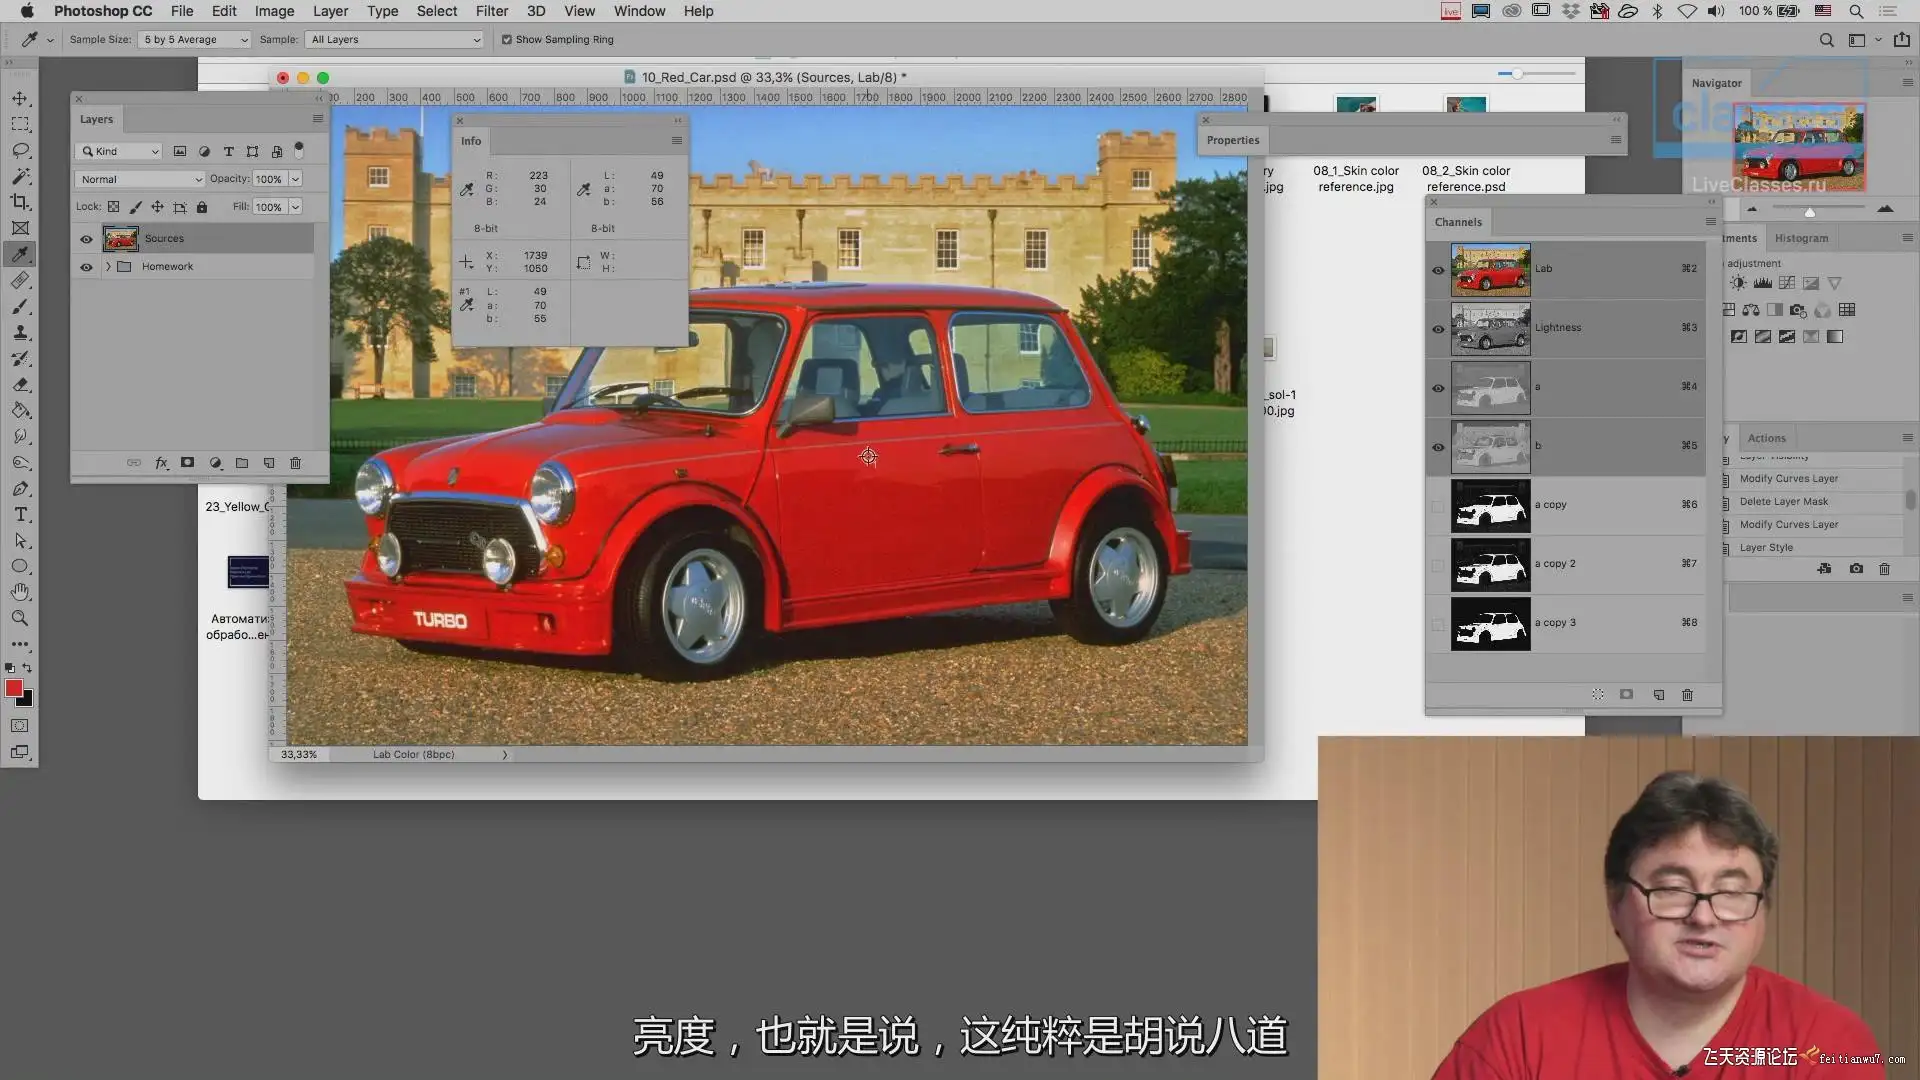This screenshot has height=1080, width=1920.
Task: Click the red foreground color swatch
Action: click(13, 688)
